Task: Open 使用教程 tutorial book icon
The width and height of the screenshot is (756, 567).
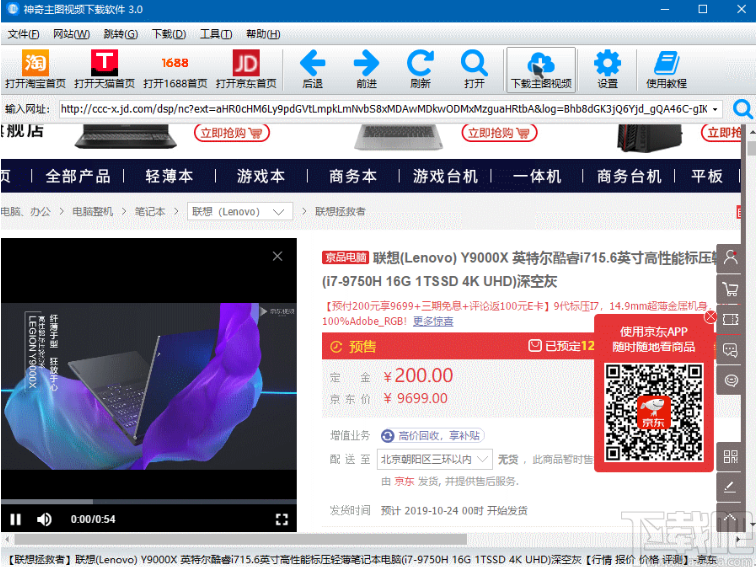Action: tap(666, 69)
